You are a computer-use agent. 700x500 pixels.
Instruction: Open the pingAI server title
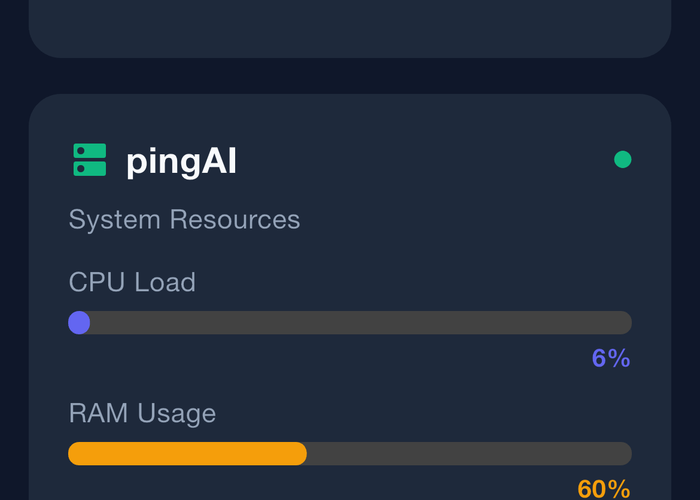point(181,161)
